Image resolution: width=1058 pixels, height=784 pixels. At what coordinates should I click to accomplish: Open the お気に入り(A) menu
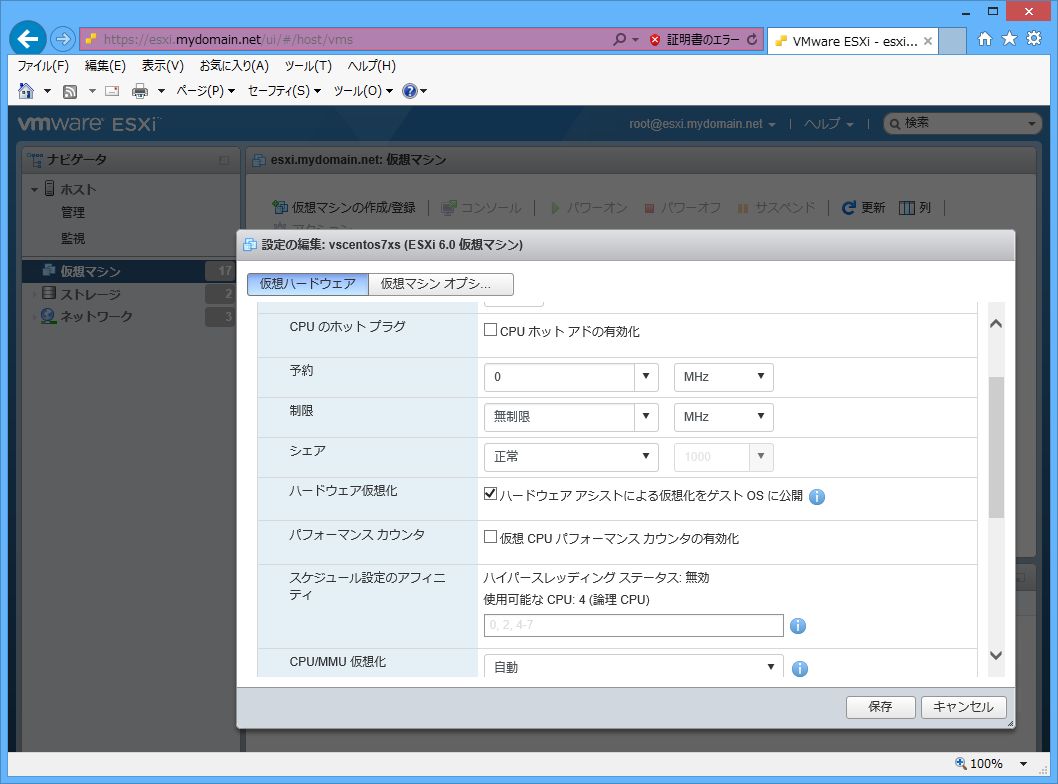(x=233, y=65)
